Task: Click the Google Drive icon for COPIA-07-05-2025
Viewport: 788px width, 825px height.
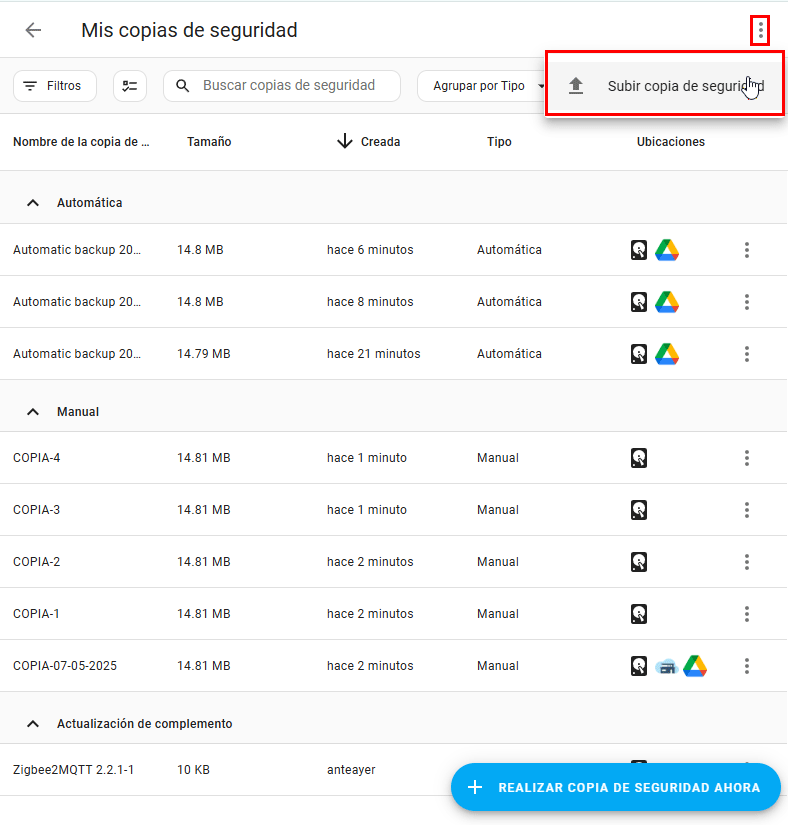Action: pos(695,666)
